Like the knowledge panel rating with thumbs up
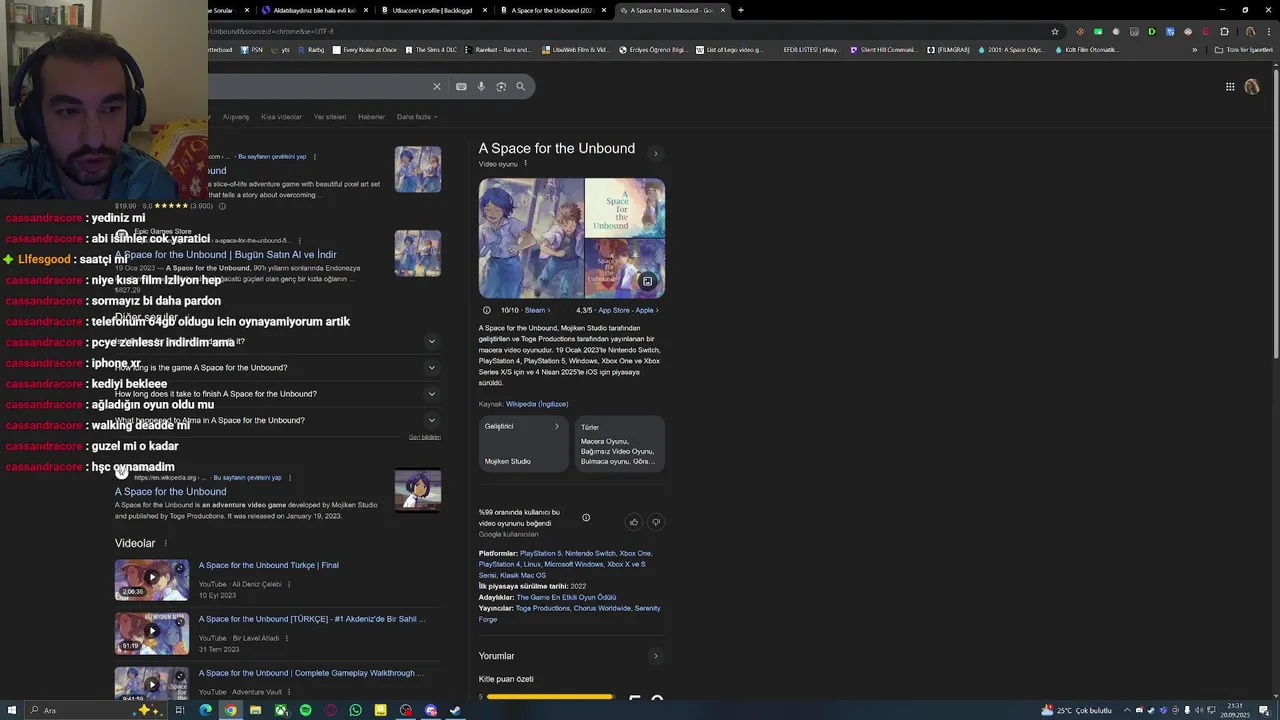1280x720 pixels. (633, 522)
